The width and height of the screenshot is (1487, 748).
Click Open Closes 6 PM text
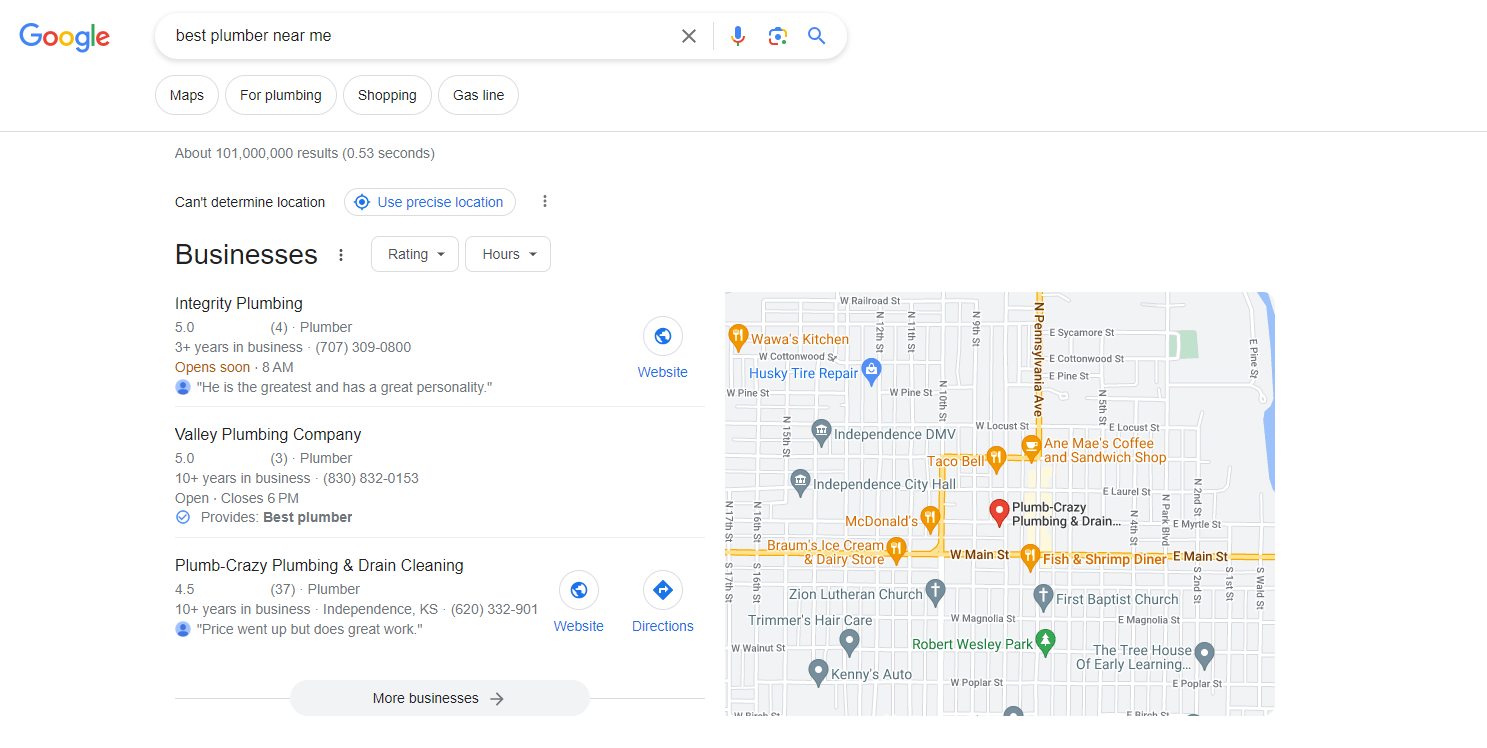click(x=237, y=498)
